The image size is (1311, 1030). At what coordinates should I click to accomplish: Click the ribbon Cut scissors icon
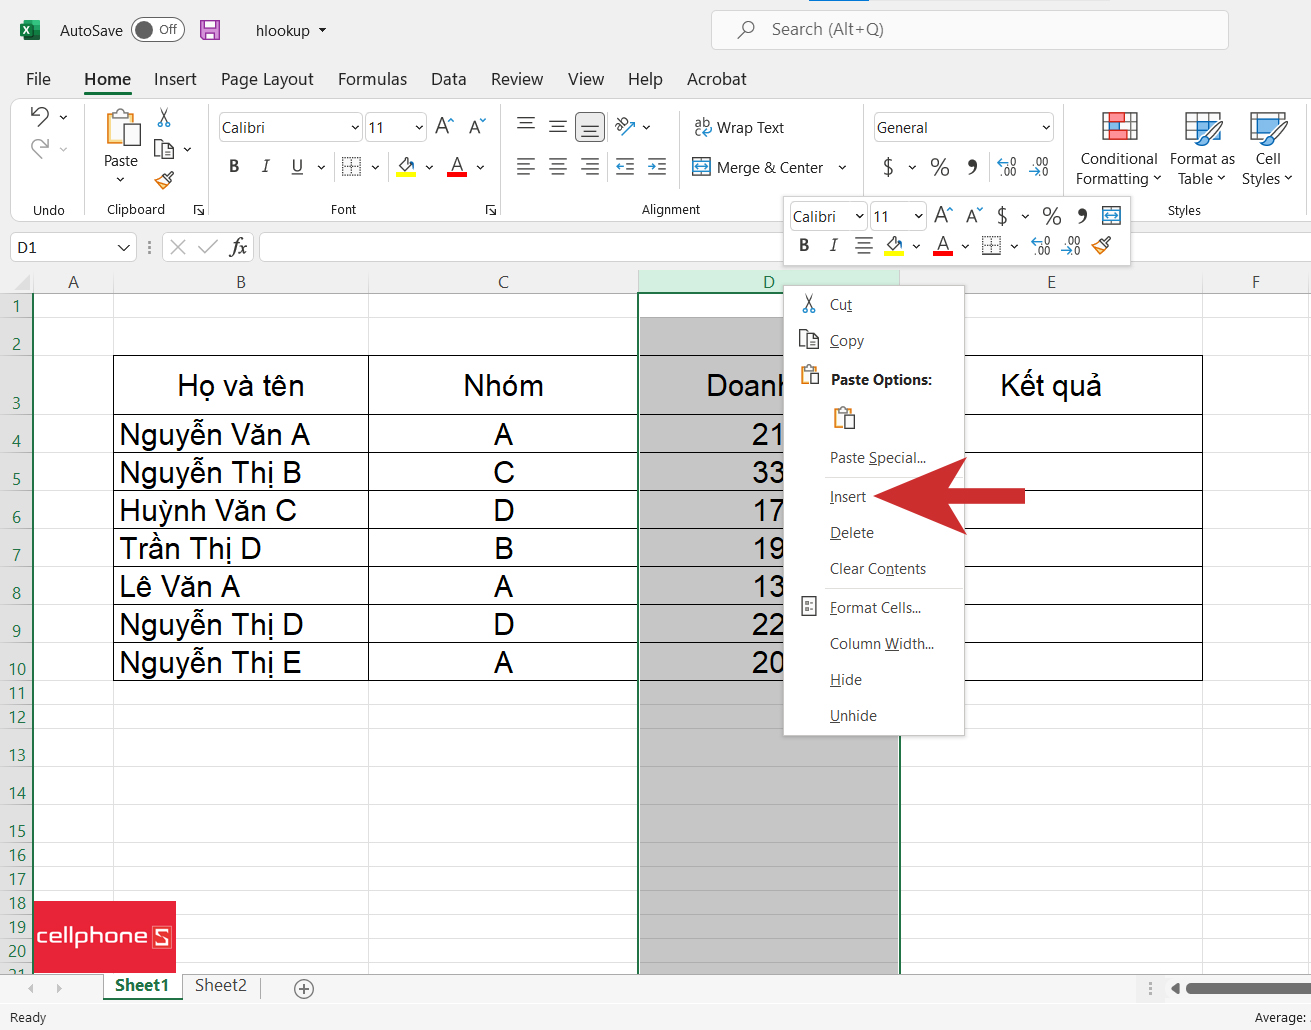pyautogui.click(x=164, y=118)
